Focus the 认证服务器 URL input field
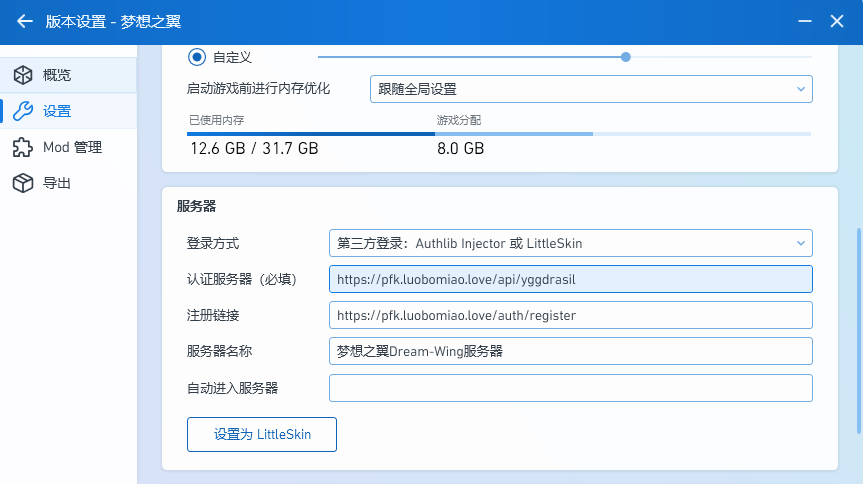 (570, 279)
